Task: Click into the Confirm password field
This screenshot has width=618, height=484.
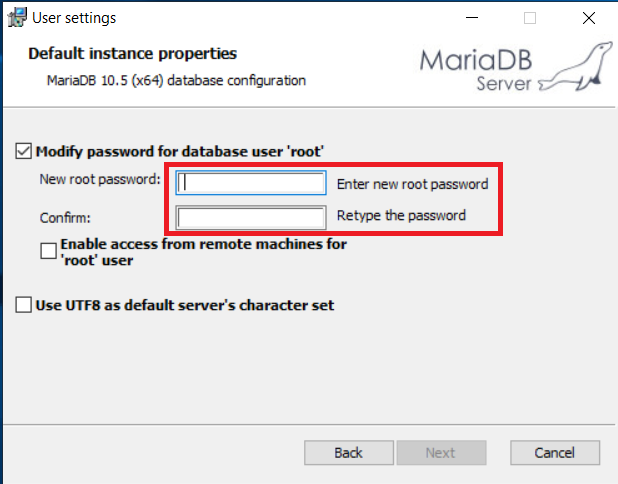Action: [x=251, y=217]
